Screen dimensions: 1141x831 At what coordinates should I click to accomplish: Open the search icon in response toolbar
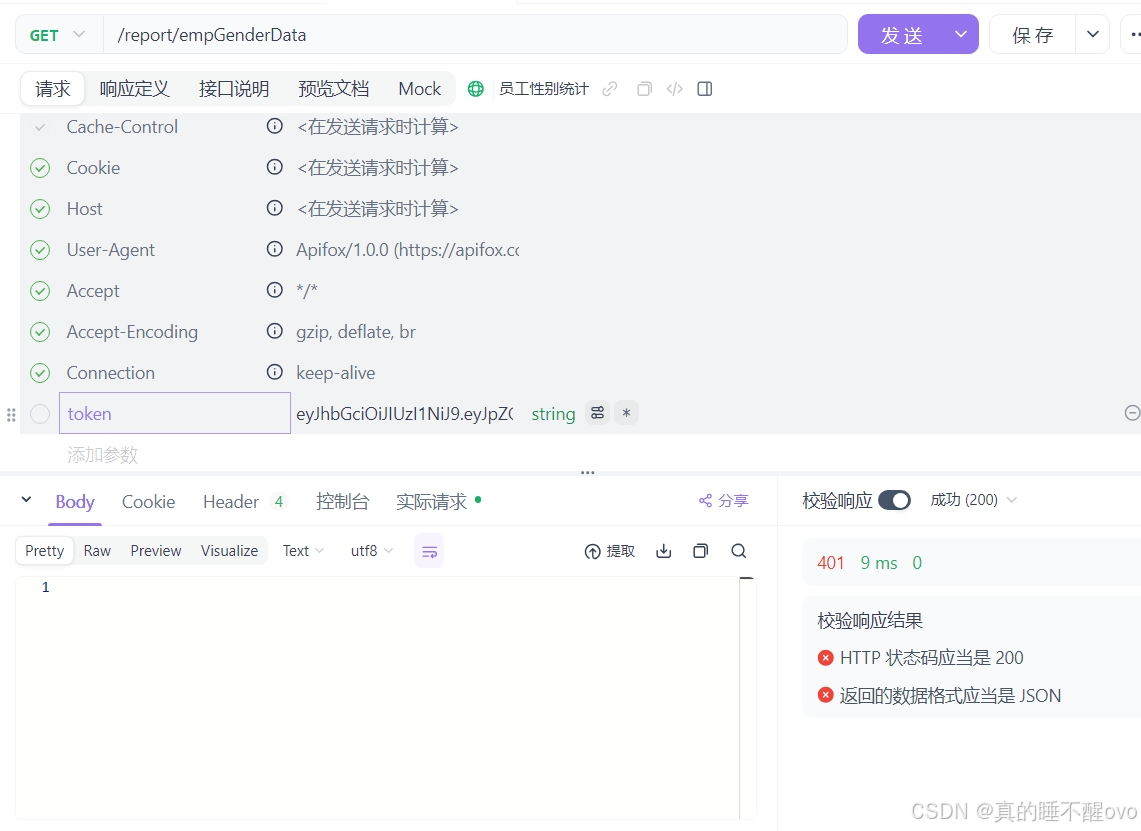click(737, 550)
